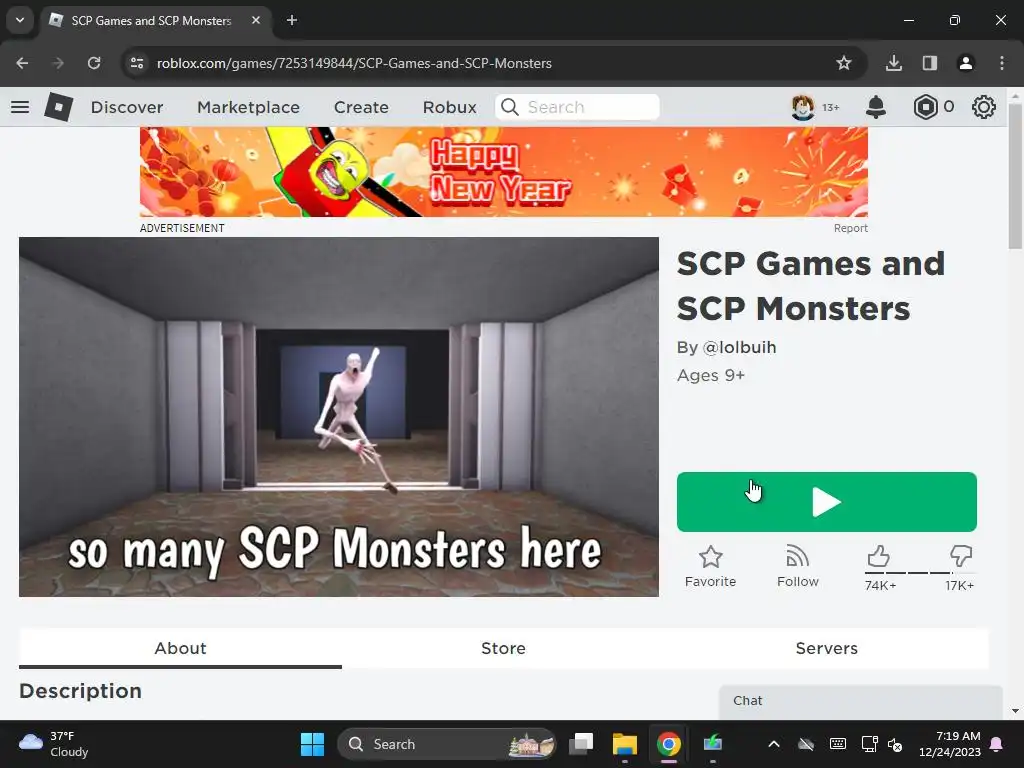Open the Roblox hamburger navigation menu
This screenshot has height=768, width=1024.
[20, 107]
